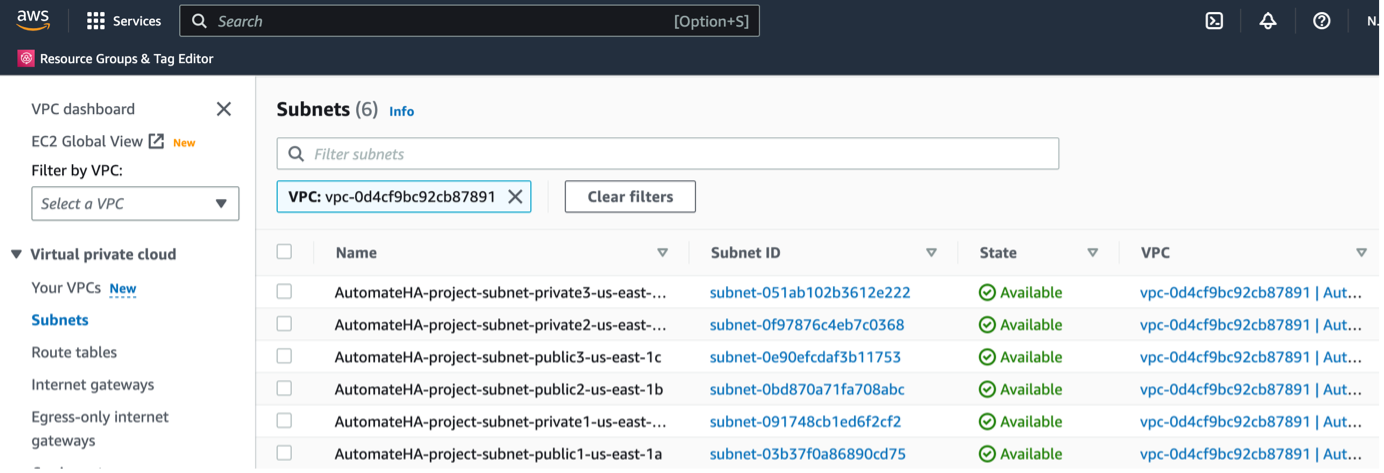Sort table by Subnet ID column arrow
This screenshot has height=473, width=1384.
931,253
